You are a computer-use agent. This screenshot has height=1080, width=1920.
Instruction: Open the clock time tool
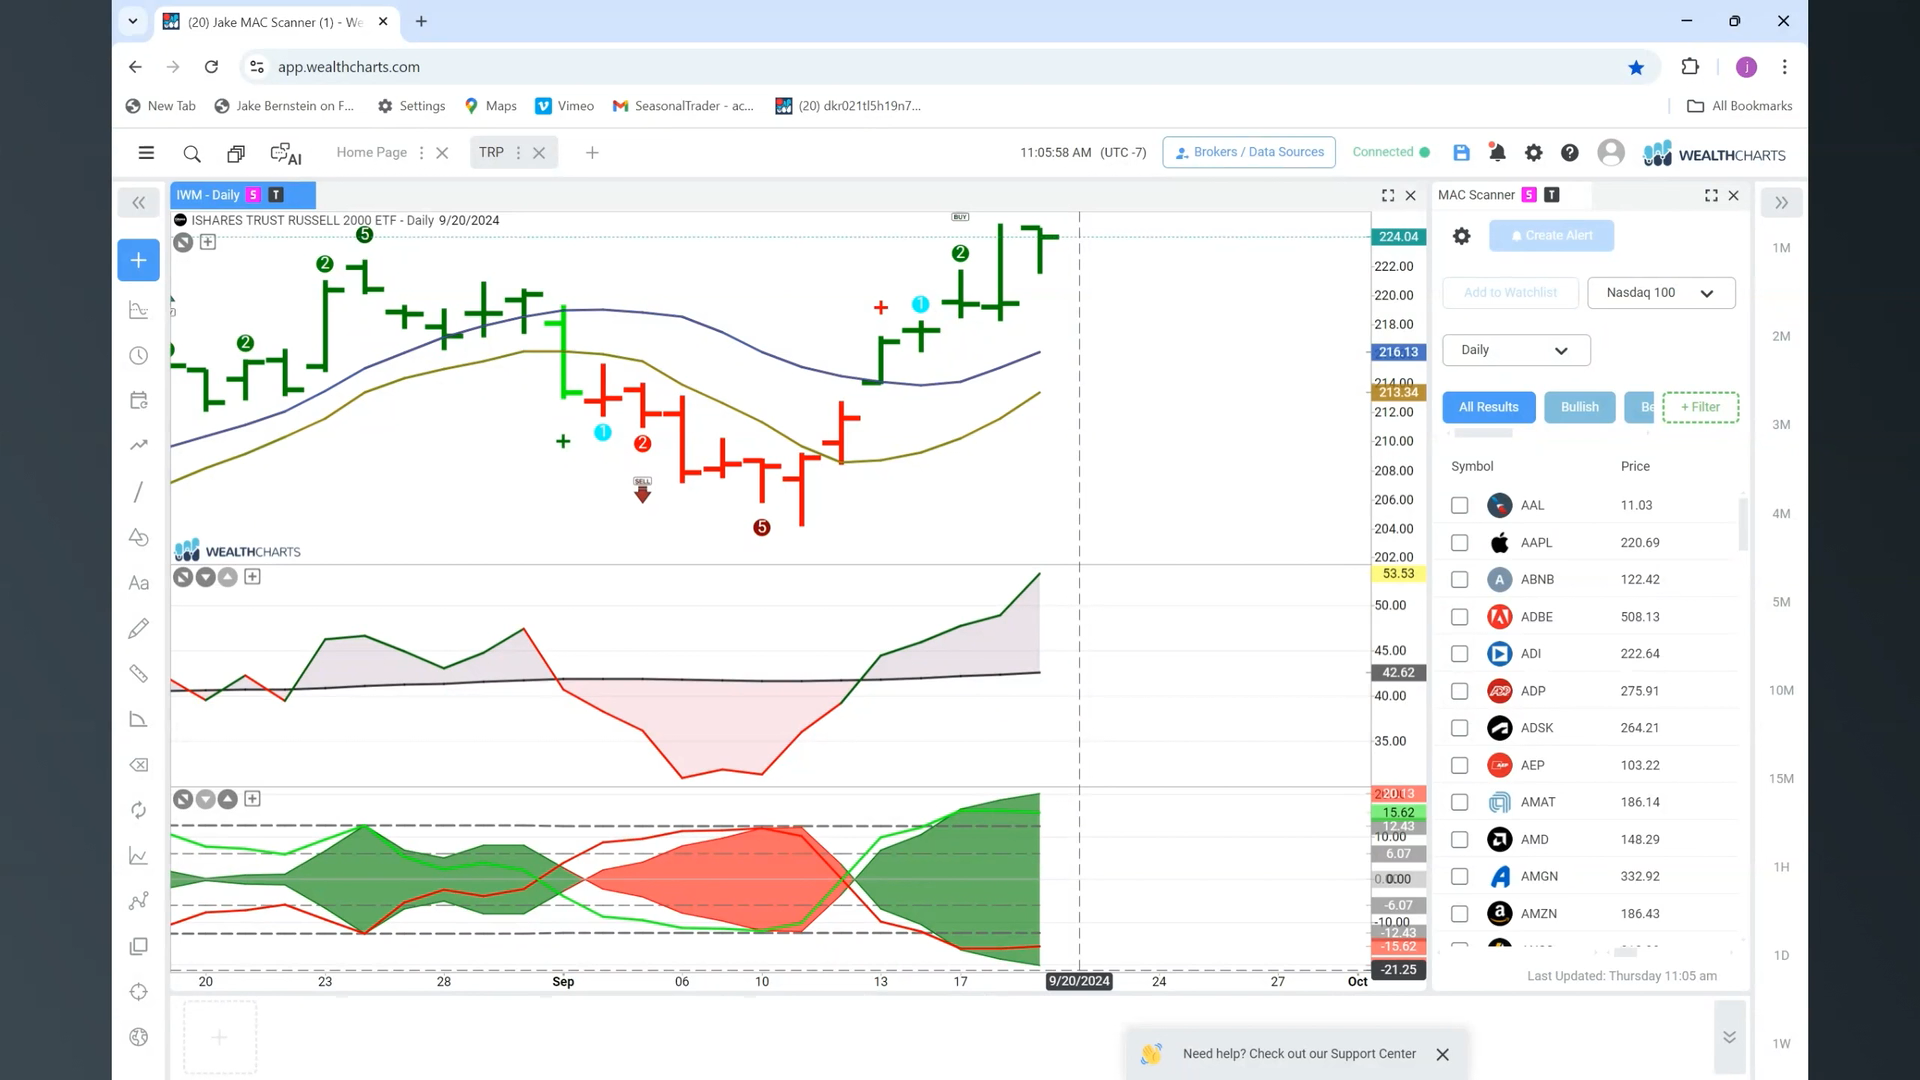click(139, 356)
